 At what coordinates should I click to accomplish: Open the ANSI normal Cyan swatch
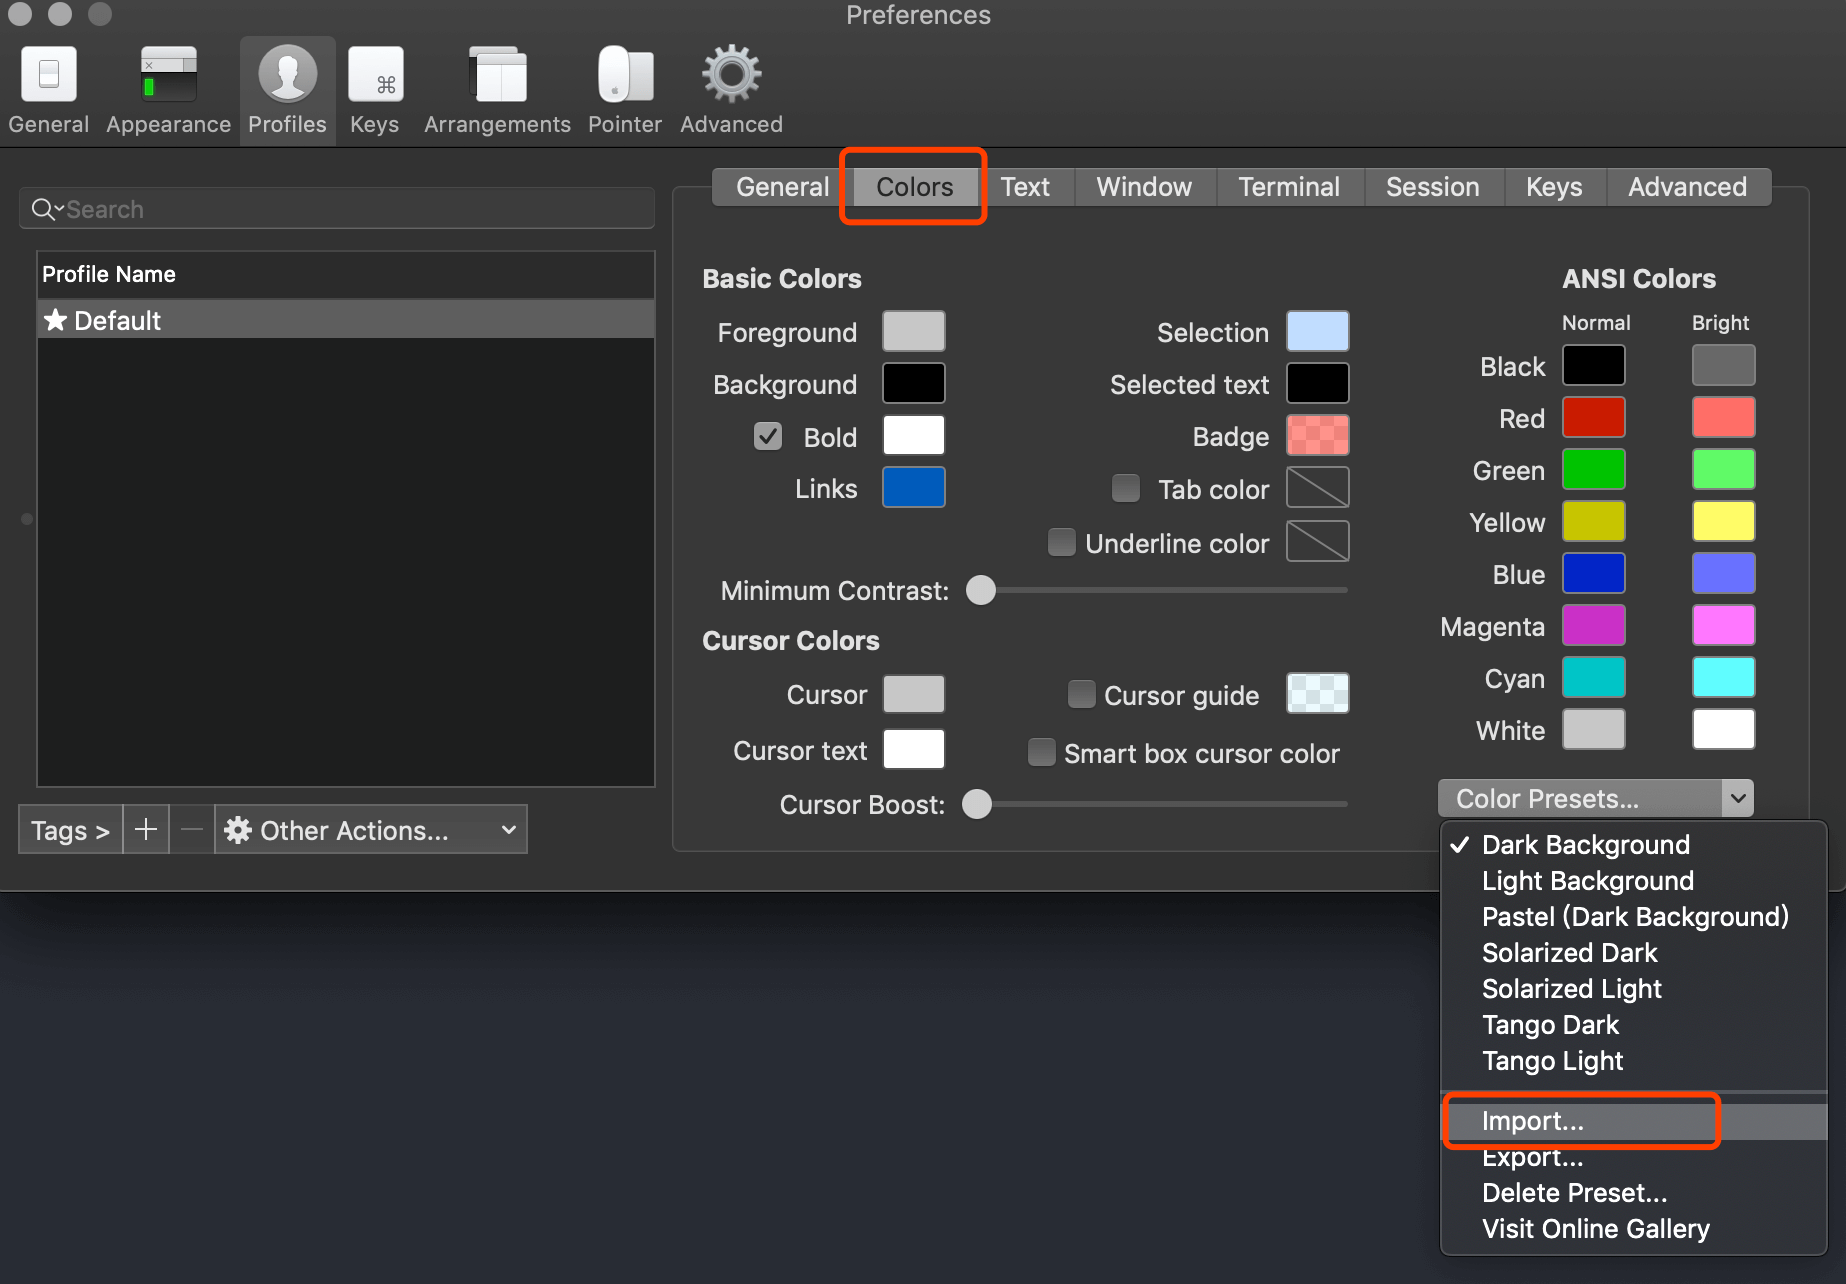pos(1594,677)
